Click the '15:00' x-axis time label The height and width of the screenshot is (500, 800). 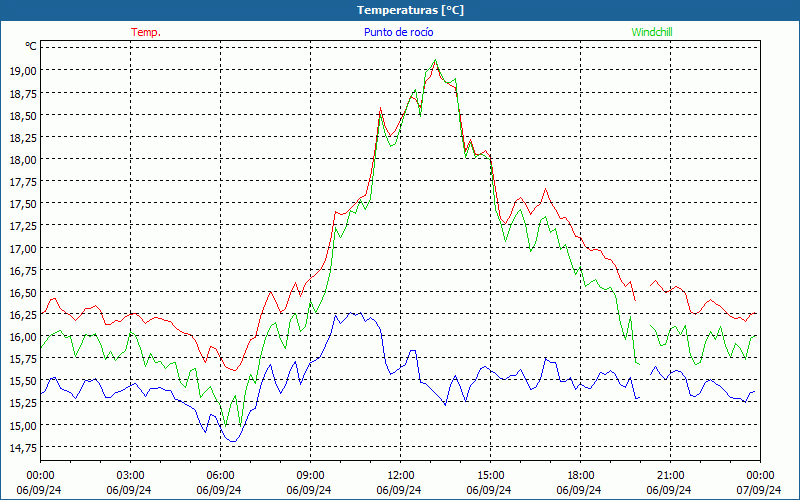pos(490,476)
